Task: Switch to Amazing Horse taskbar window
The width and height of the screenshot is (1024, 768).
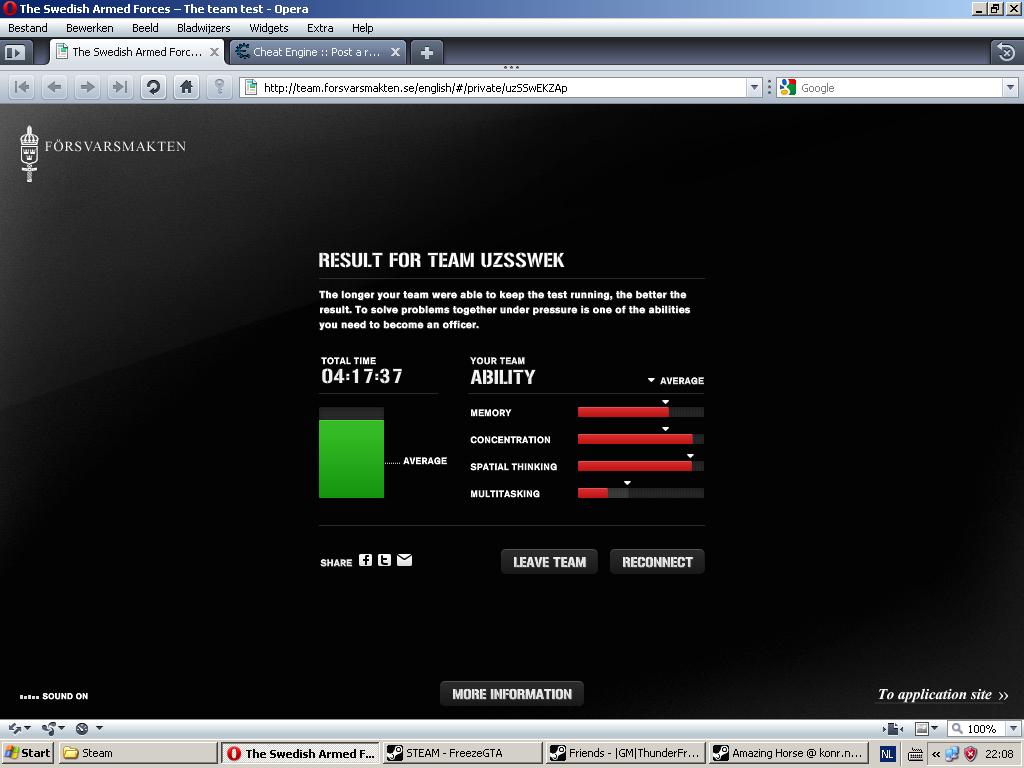Action: [789, 753]
